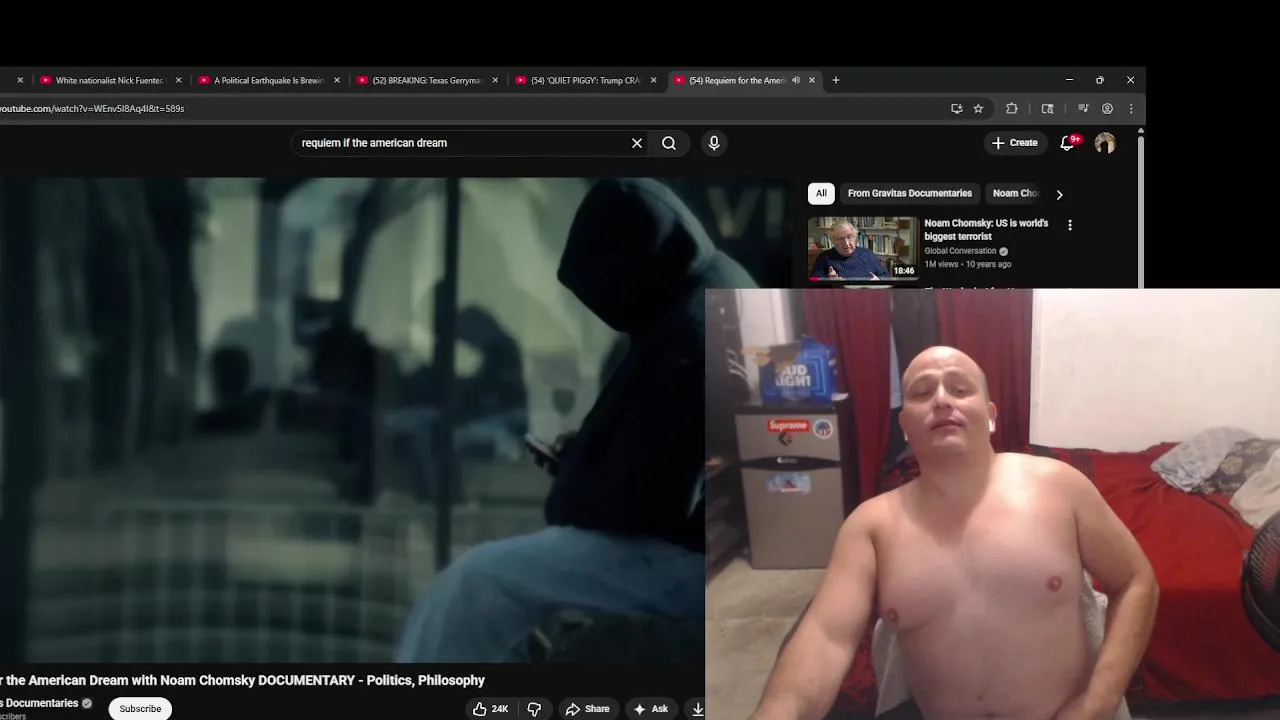This screenshot has height=720, width=1280.
Task: Open the 'QUIET PIGGY': Trump tab
Action: tap(584, 80)
